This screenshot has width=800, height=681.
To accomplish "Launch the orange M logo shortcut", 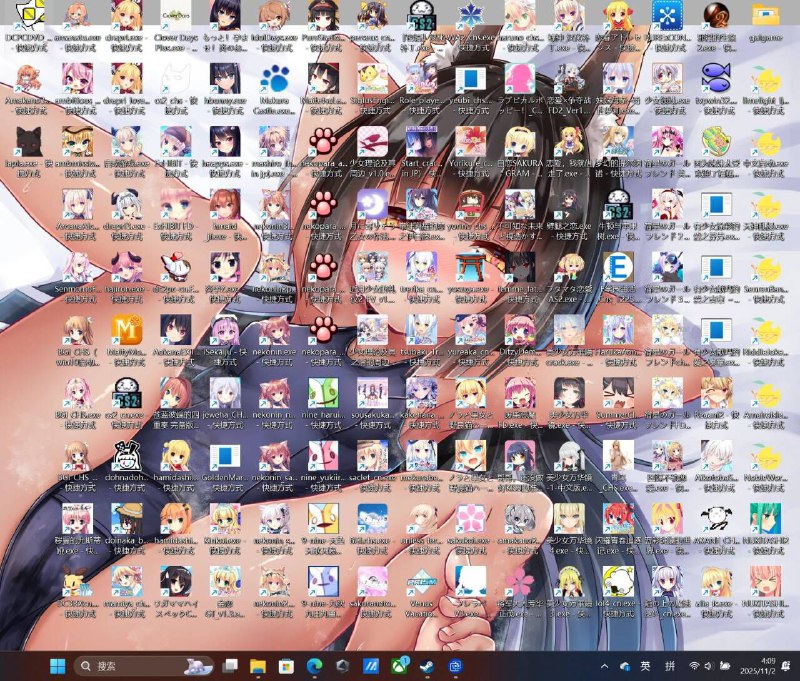I will point(127,330).
